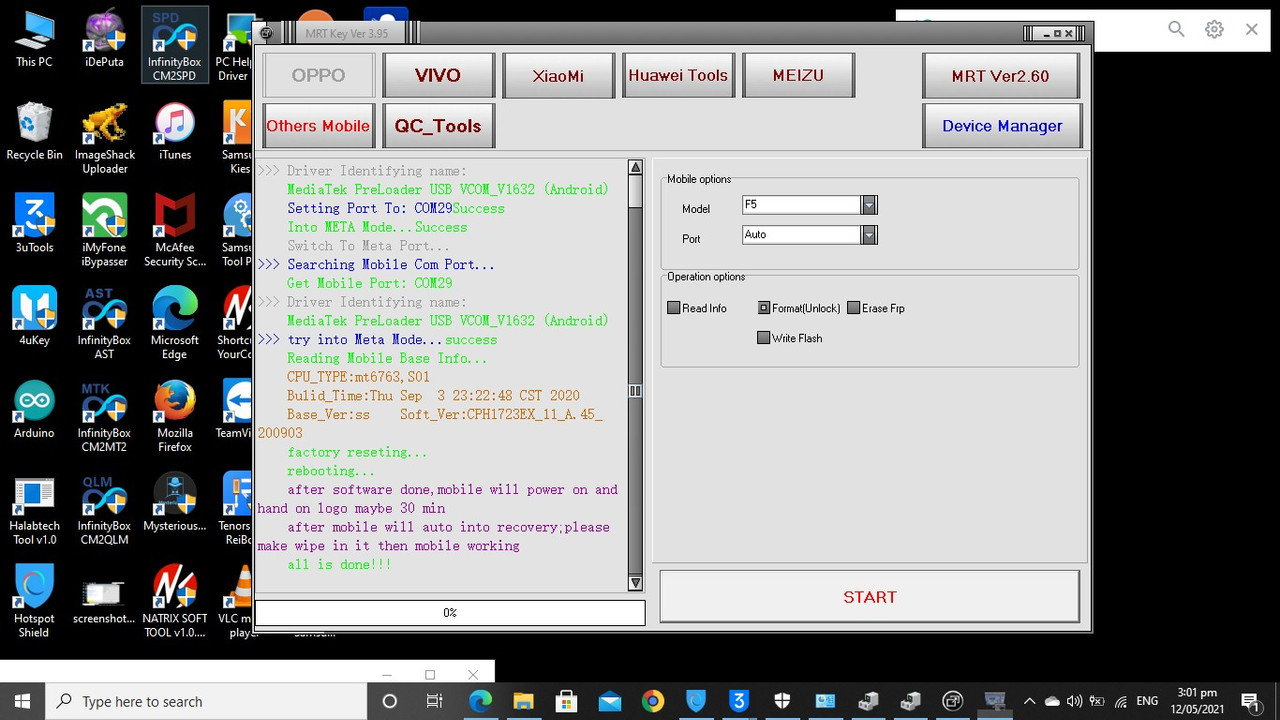Screen dimensions: 1280x720
Task: Click the START button
Action: pyautogui.click(x=869, y=597)
